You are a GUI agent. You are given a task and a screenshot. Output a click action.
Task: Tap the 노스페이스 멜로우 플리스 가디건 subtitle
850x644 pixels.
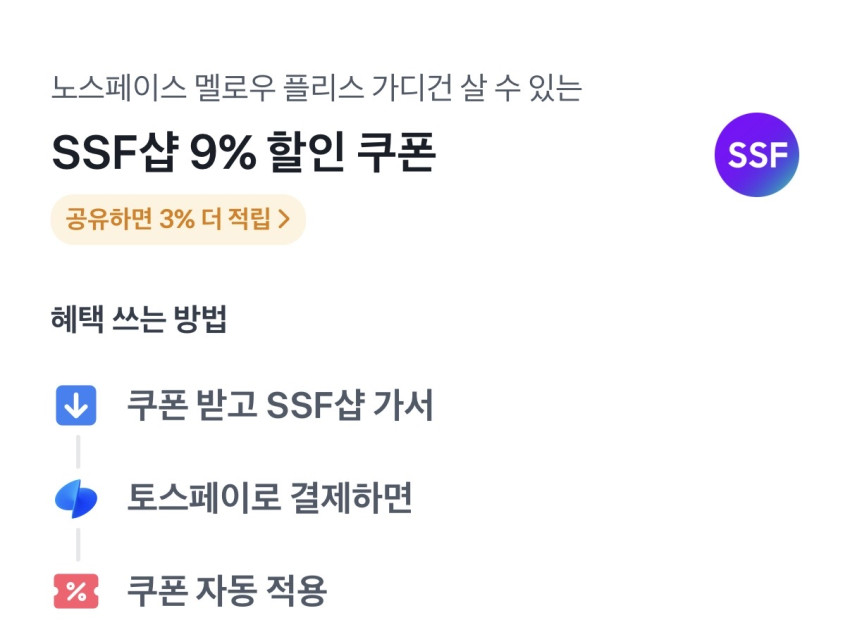[316, 88]
